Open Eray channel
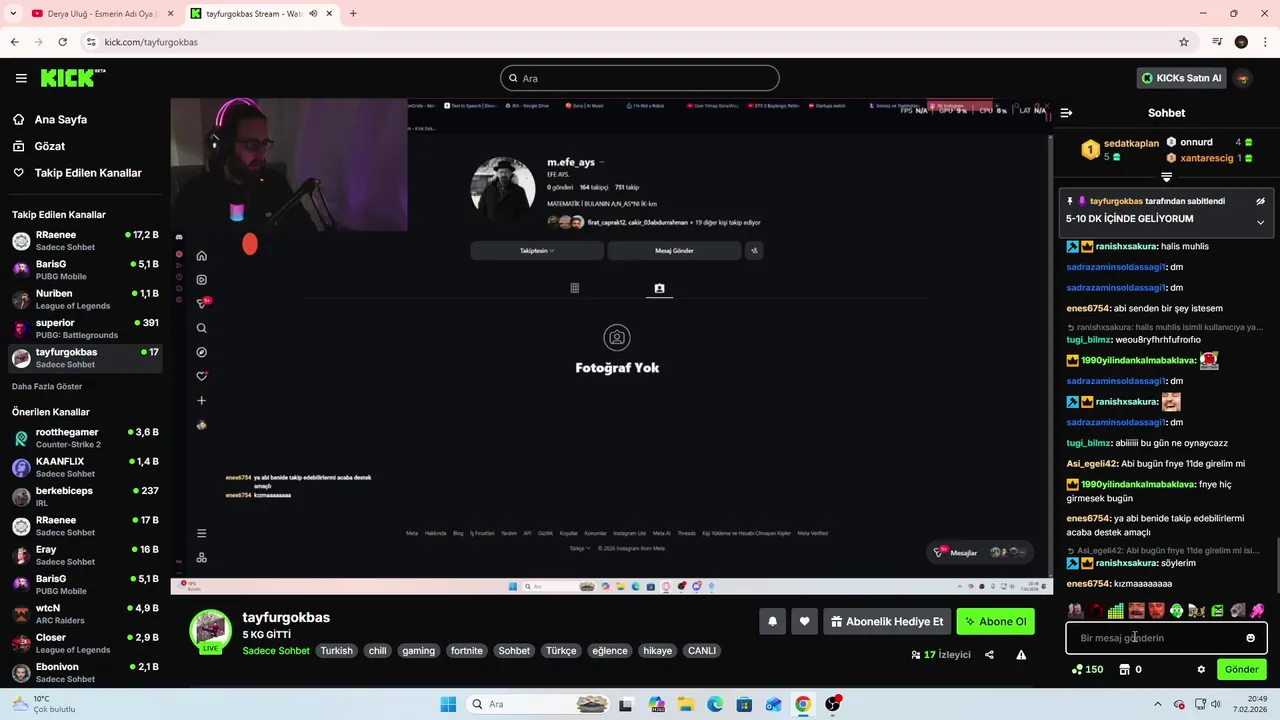Viewport: 1280px width, 720px height. (x=85, y=555)
